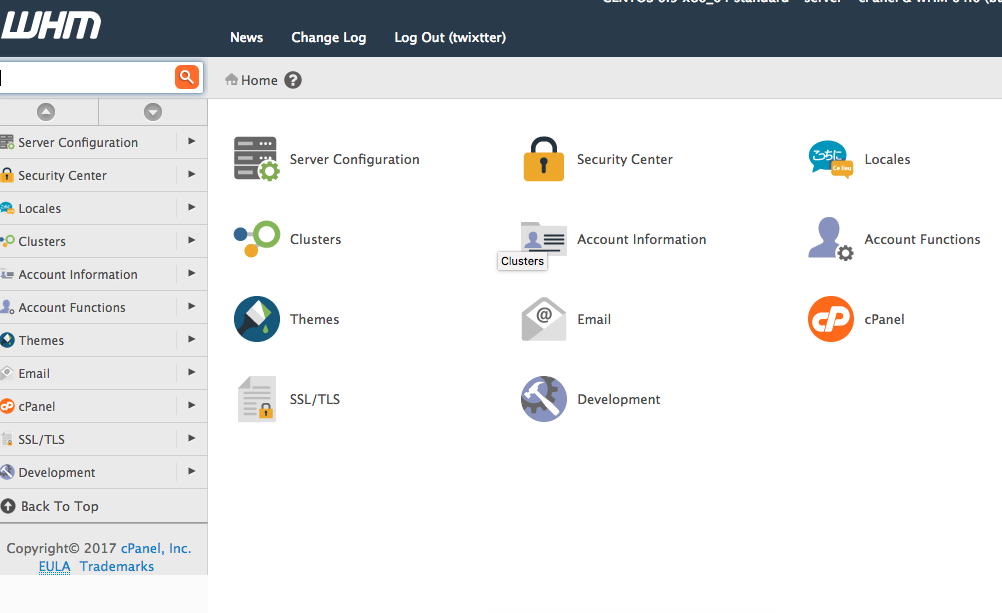
Task: Click the orange search magnifier button
Action: click(x=187, y=77)
